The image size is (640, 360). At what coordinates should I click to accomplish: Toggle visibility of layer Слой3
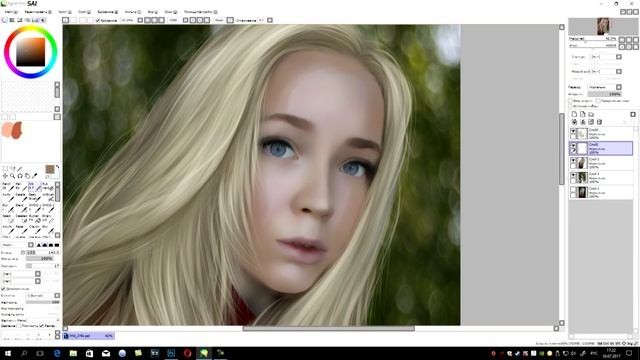(573, 176)
